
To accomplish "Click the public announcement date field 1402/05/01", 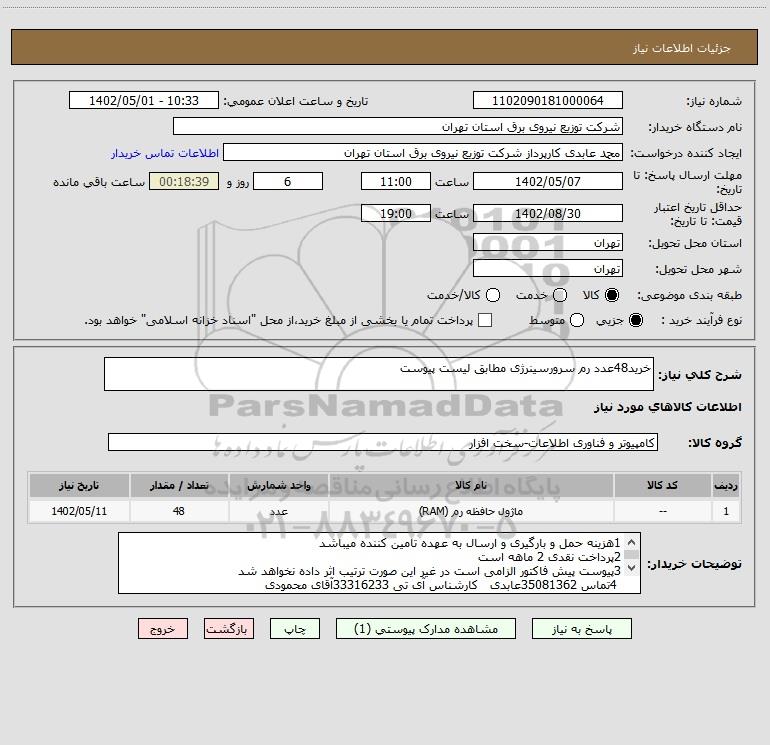I will click(x=144, y=101).
